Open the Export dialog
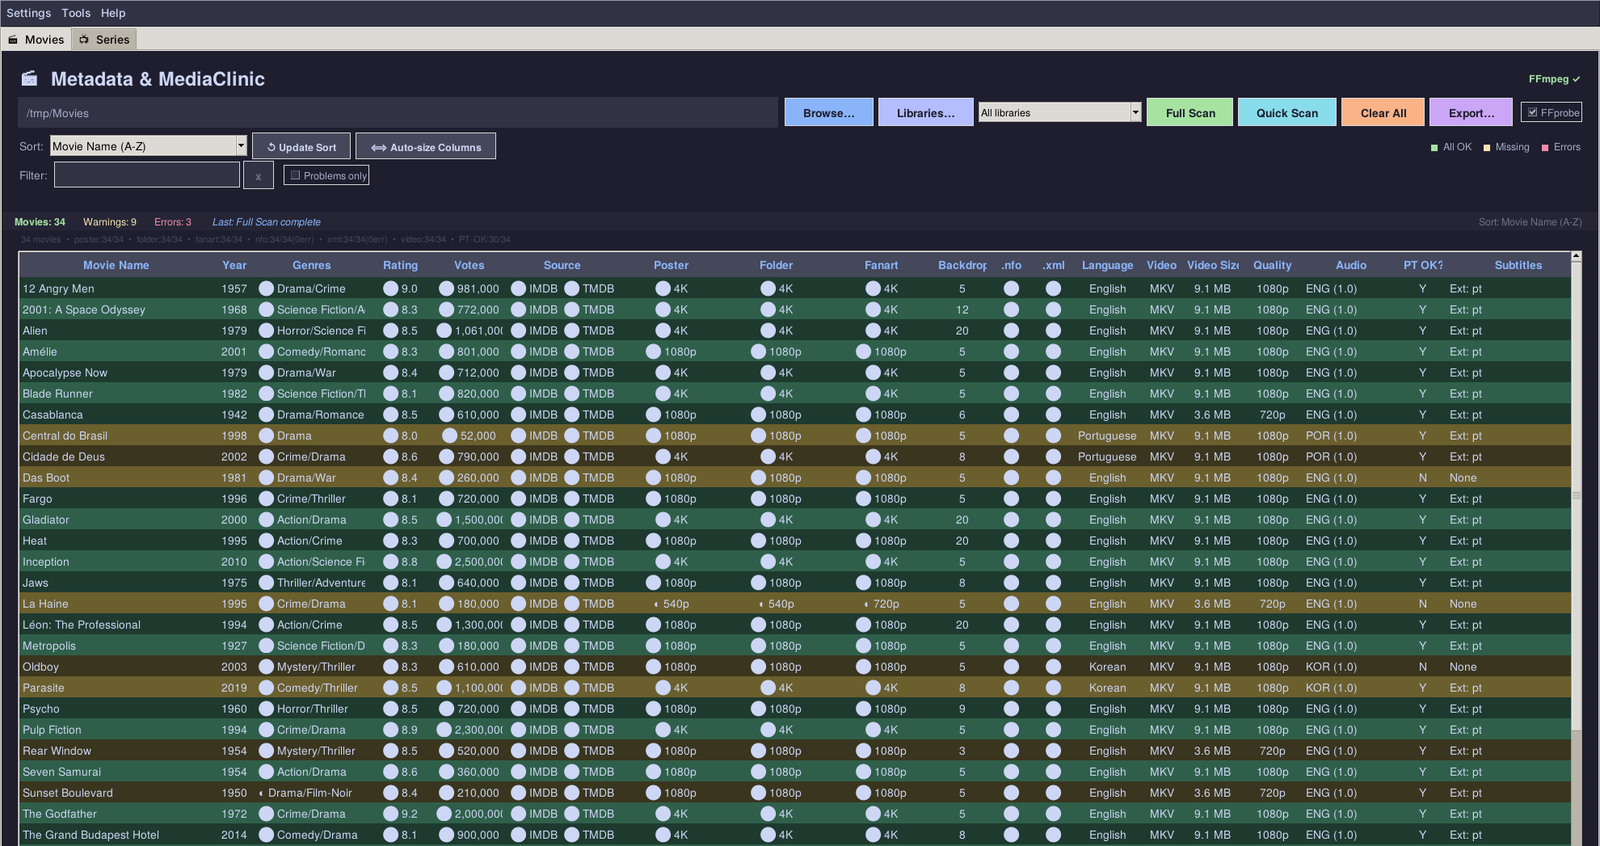The height and width of the screenshot is (846, 1600). point(1471,113)
